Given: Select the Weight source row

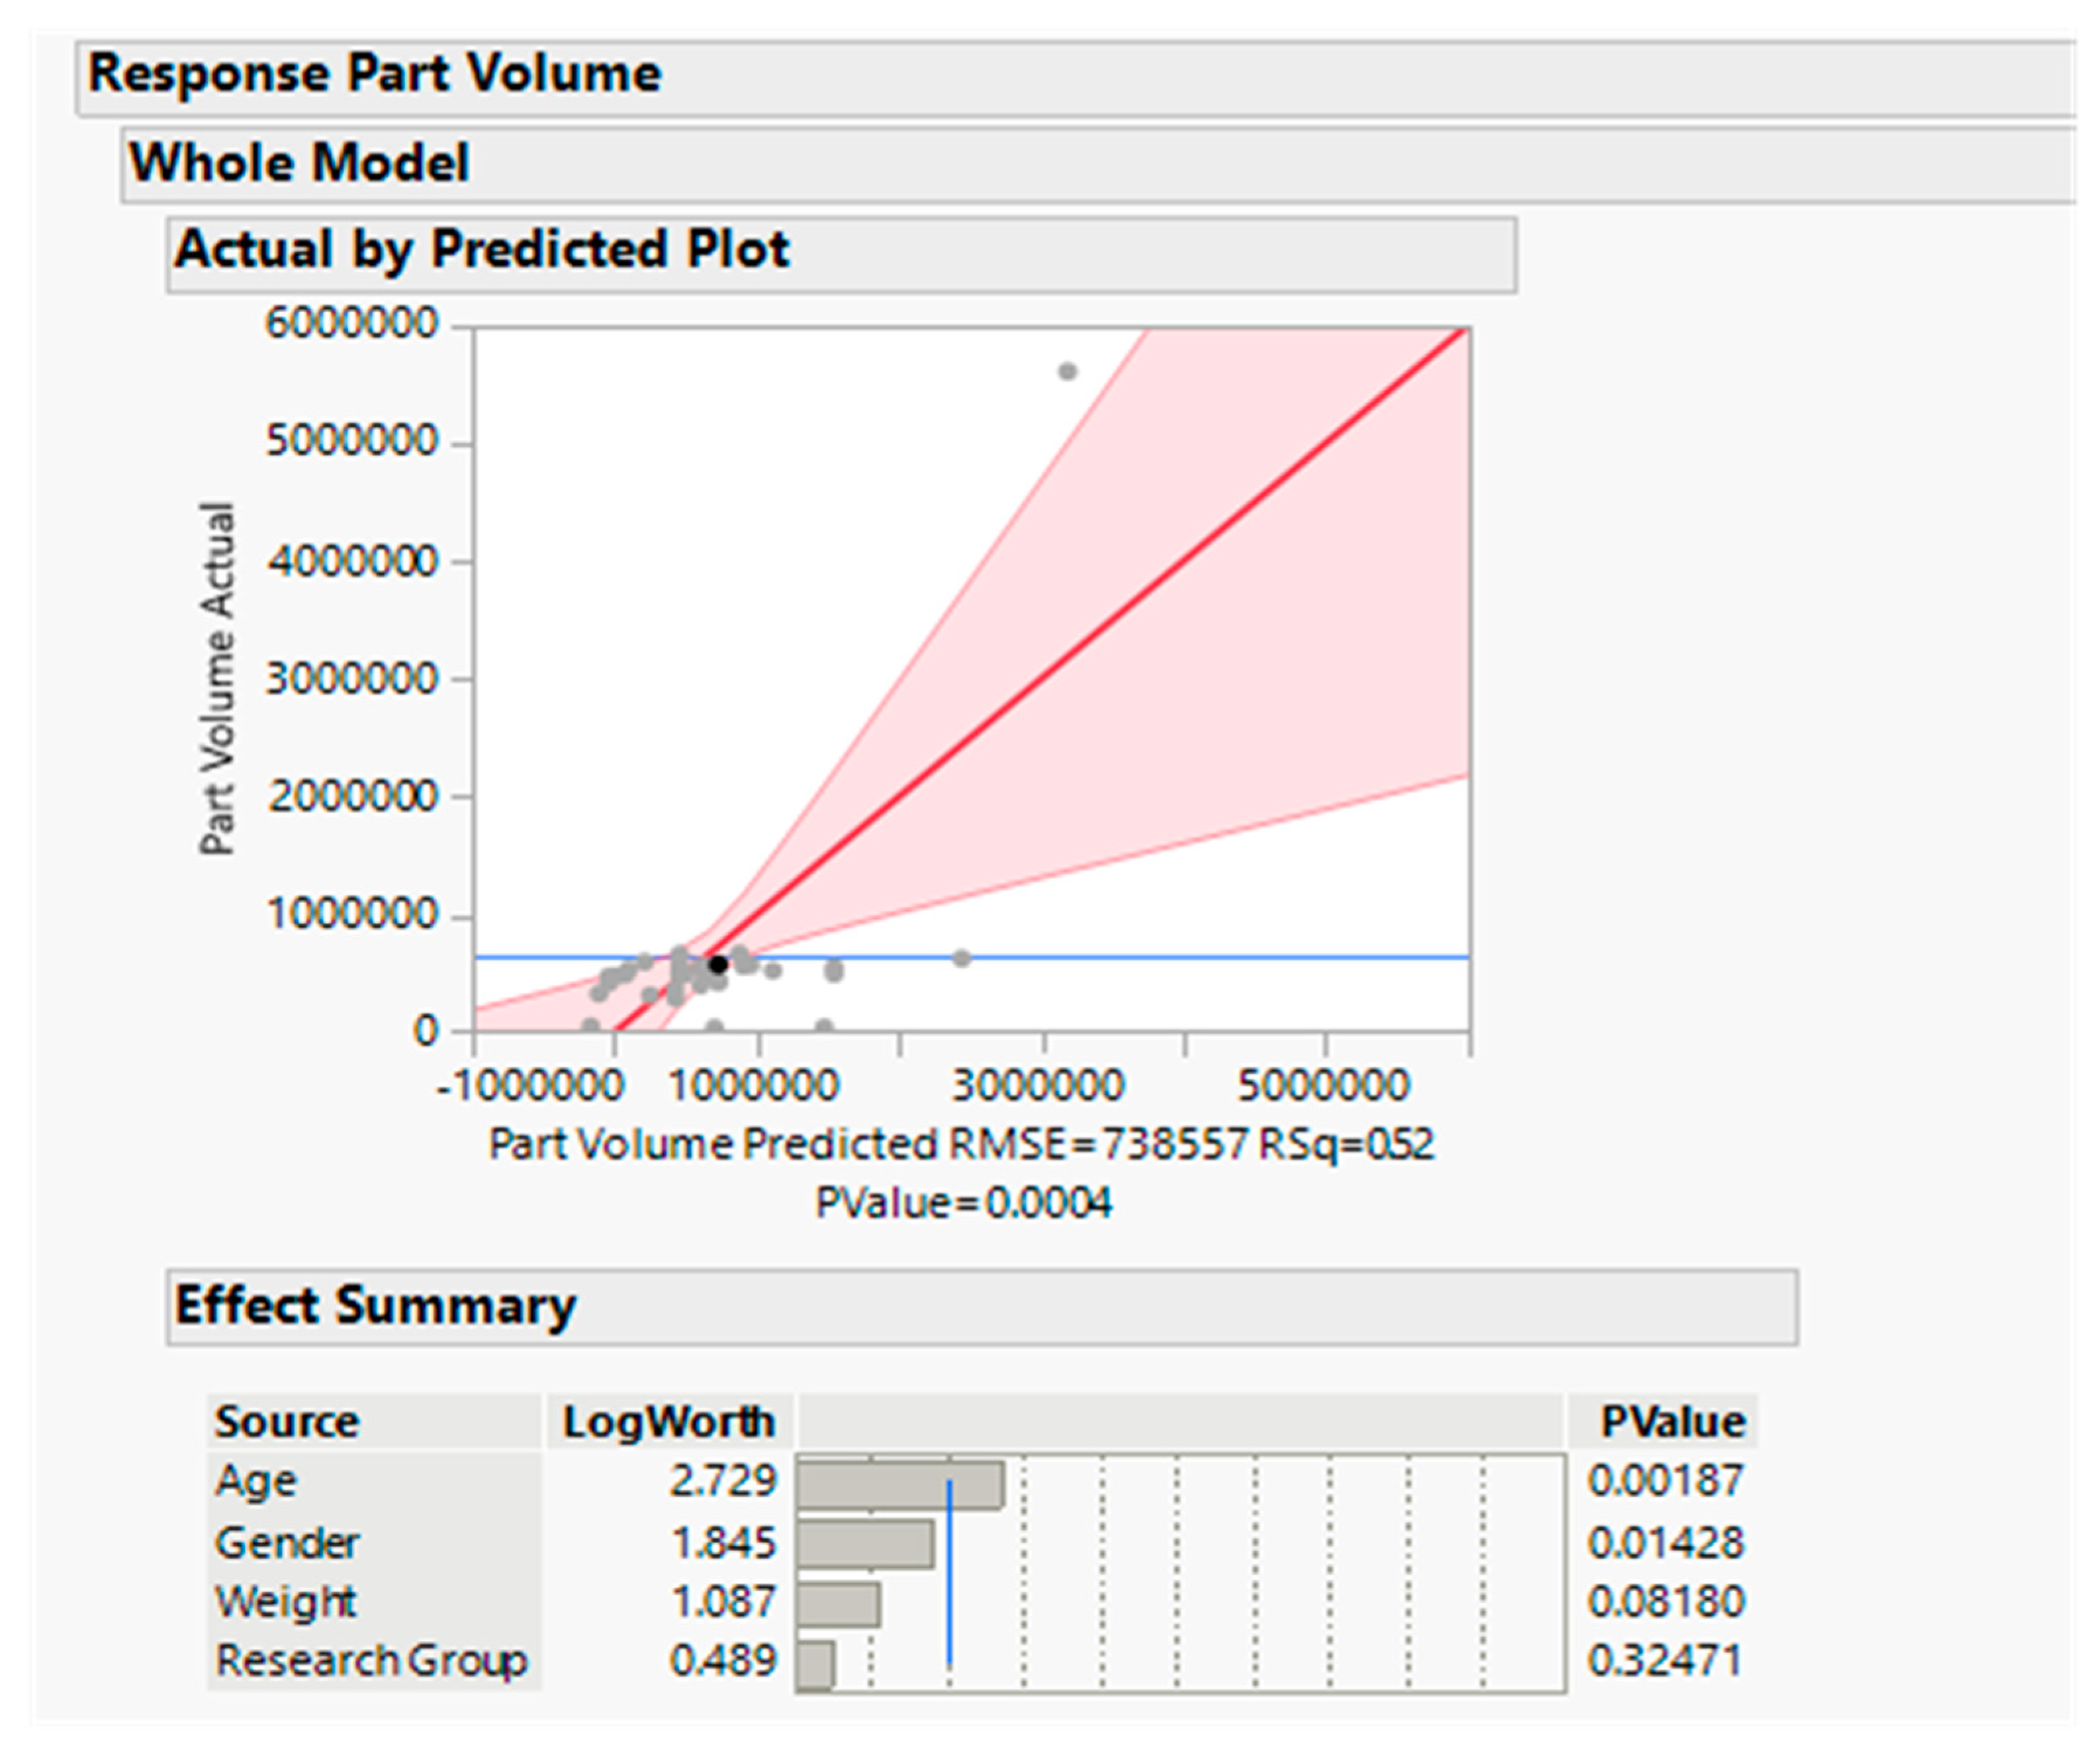Looking at the screenshot, I should tap(285, 1602).
